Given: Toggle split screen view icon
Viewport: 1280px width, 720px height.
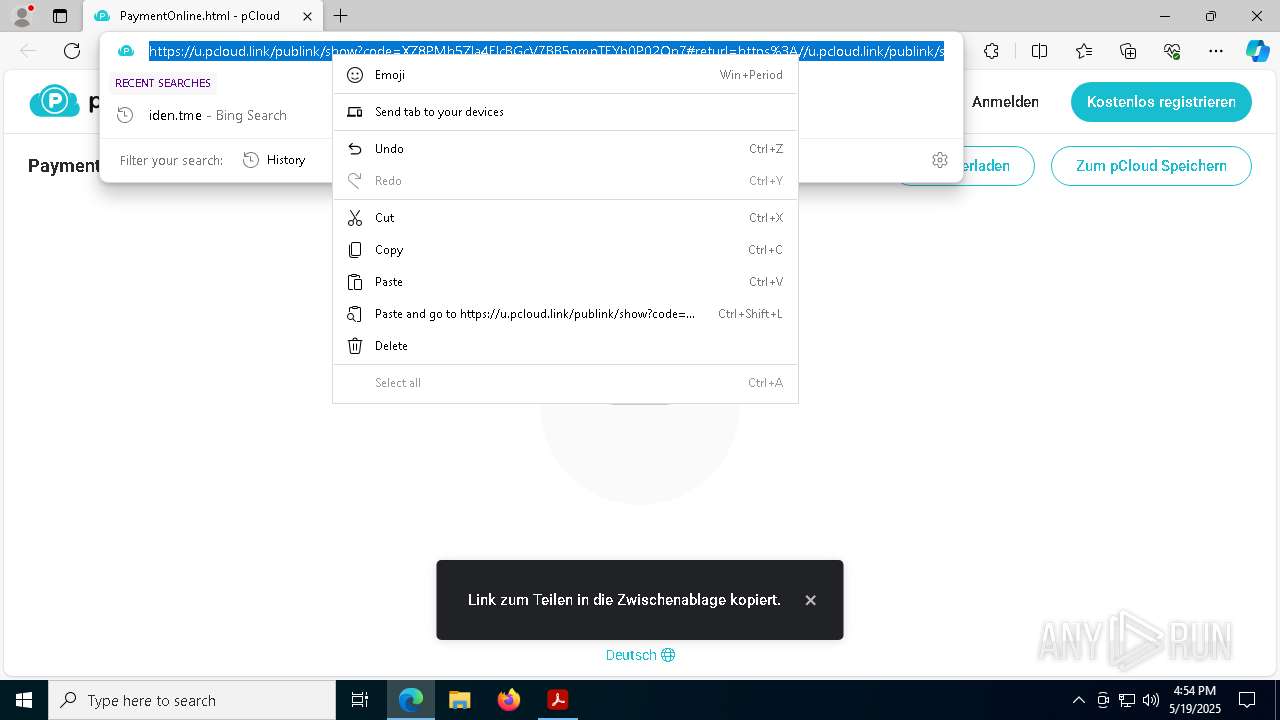Looking at the screenshot, I should pyautogui.click(x=1039, y=51).
